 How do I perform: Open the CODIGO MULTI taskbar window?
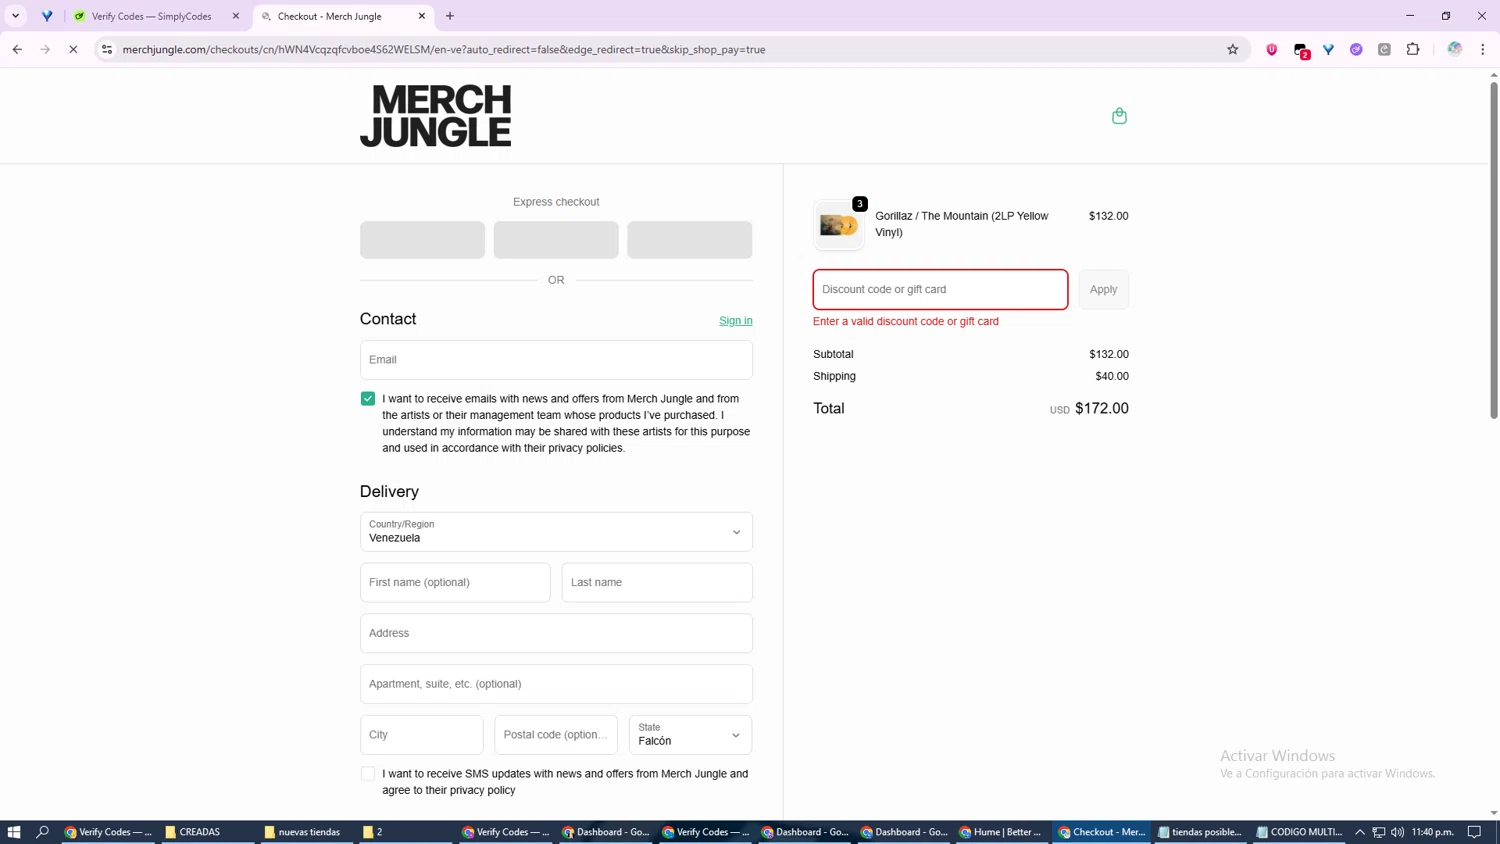click(1299, 832)
